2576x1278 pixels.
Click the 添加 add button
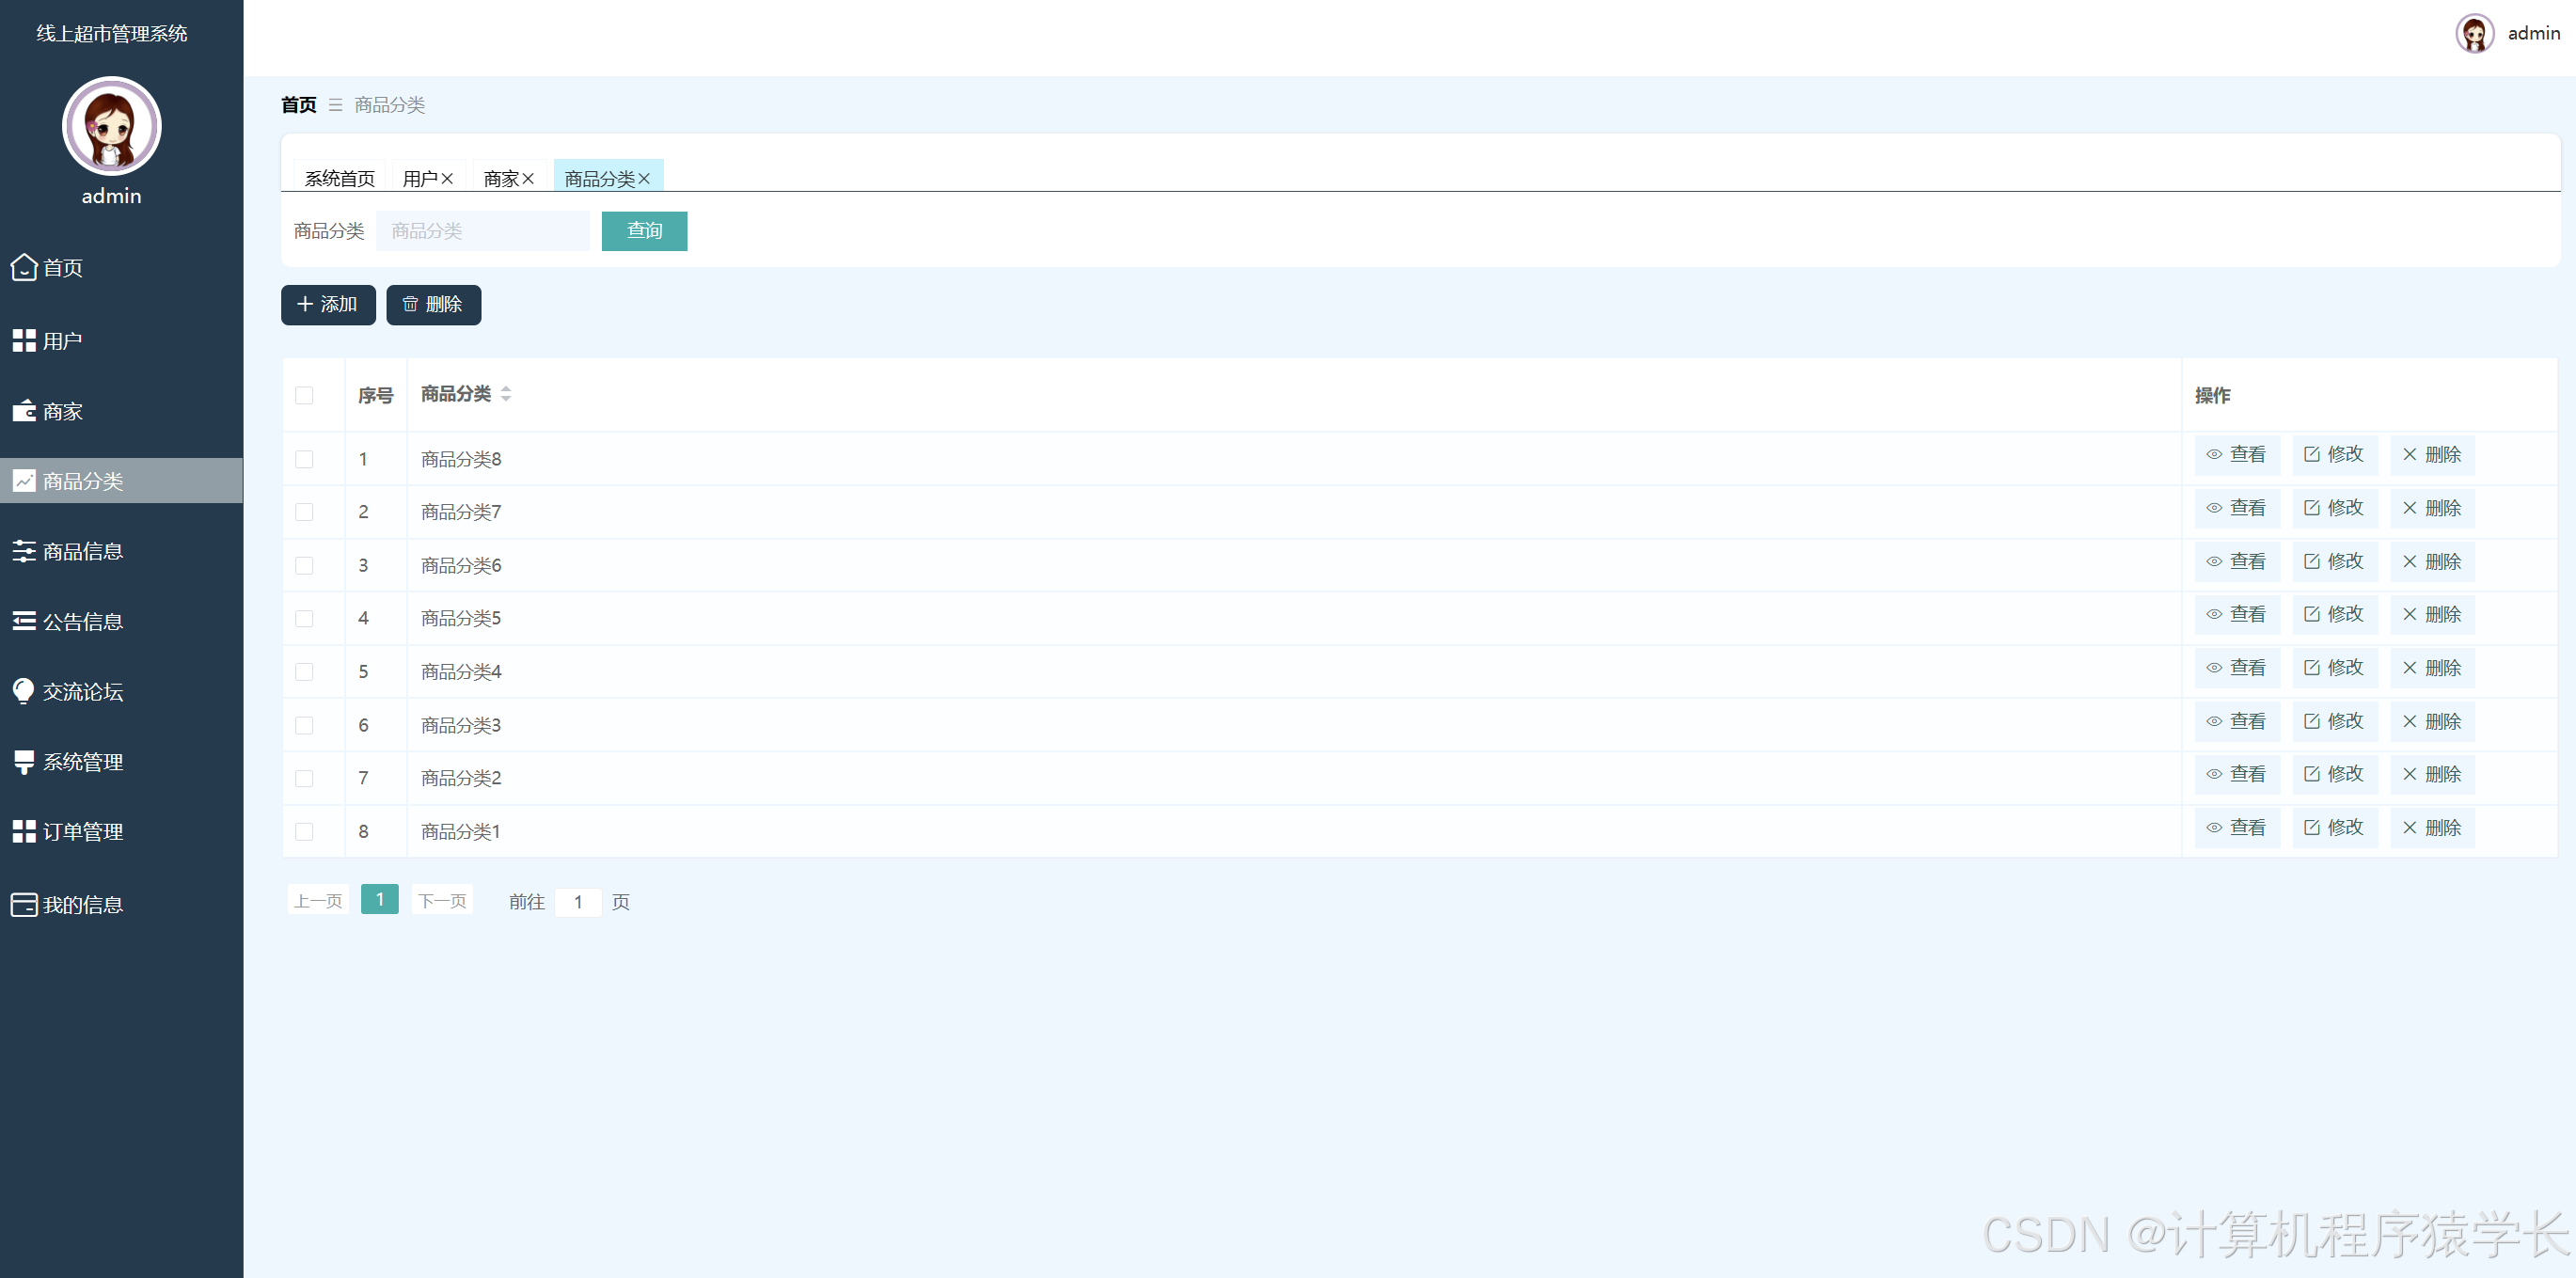[328, 305]
